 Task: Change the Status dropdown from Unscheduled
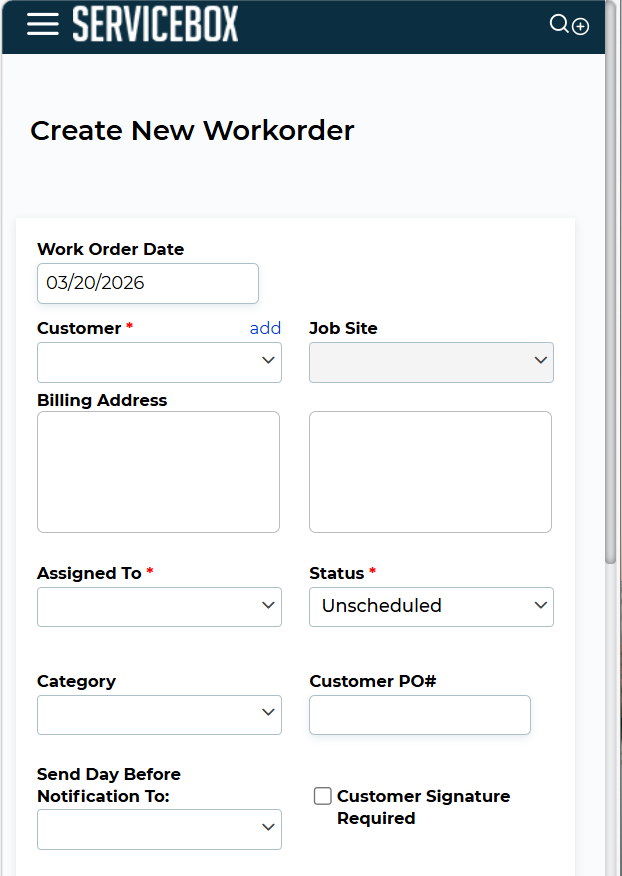pos(431,606)
